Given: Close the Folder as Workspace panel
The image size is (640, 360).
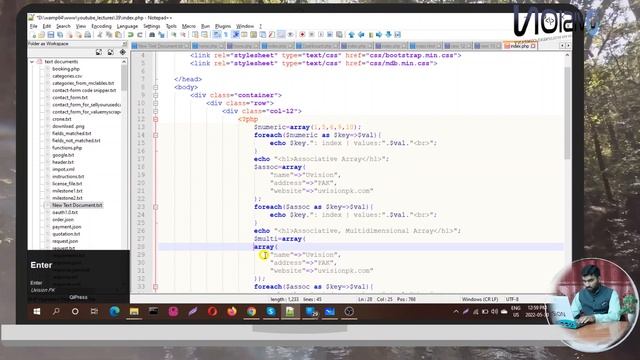Looking at the screenshot, I should coord(124,44).
